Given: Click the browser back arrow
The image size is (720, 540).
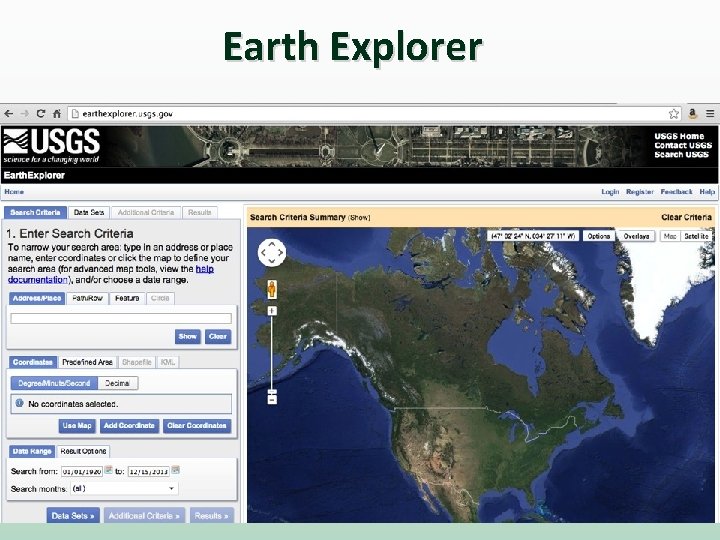Looking at the screenshot, I should [8, 113].
